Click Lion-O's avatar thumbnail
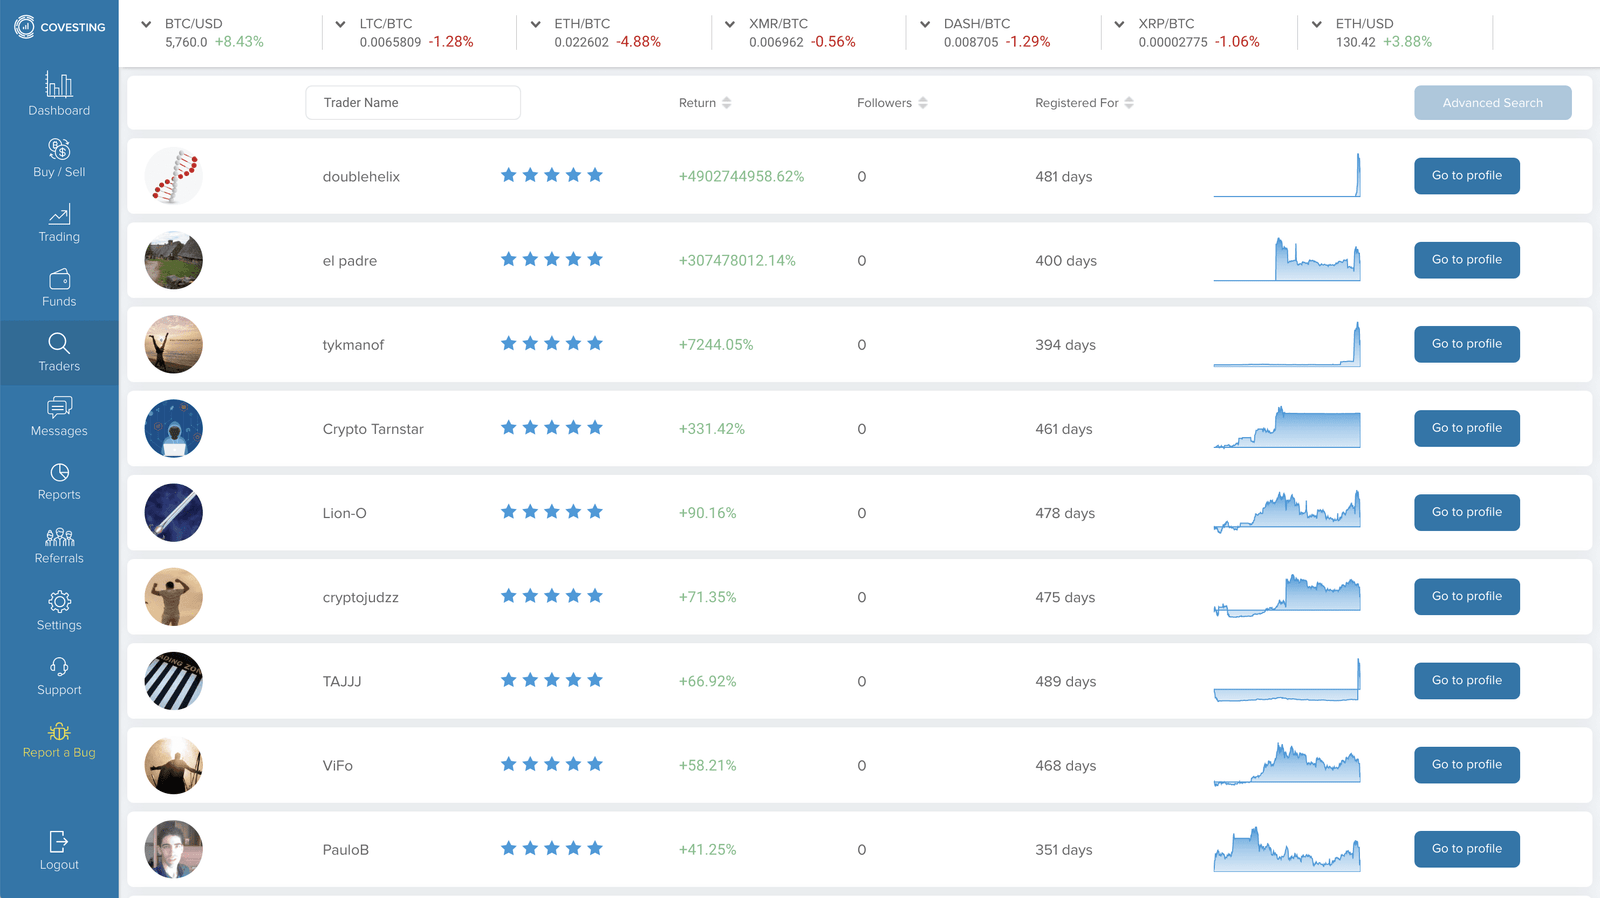Image resolution: width=1600 pixels, height=898 pixels. (174, 513)
